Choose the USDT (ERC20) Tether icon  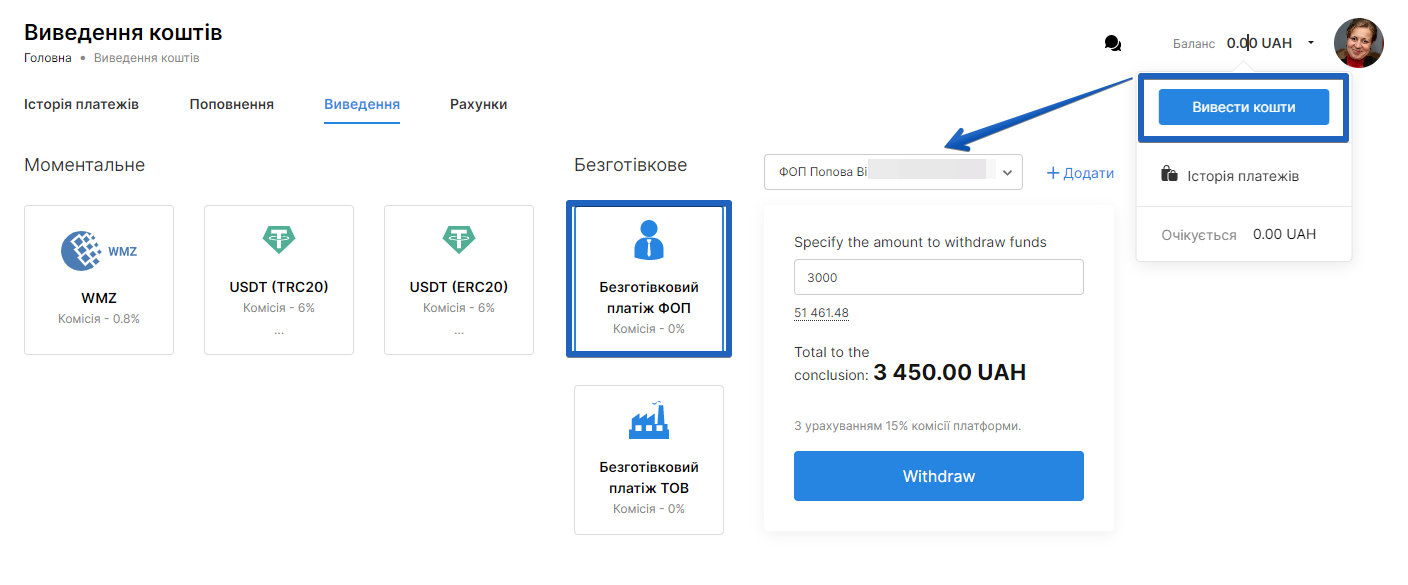coord(459,238)
